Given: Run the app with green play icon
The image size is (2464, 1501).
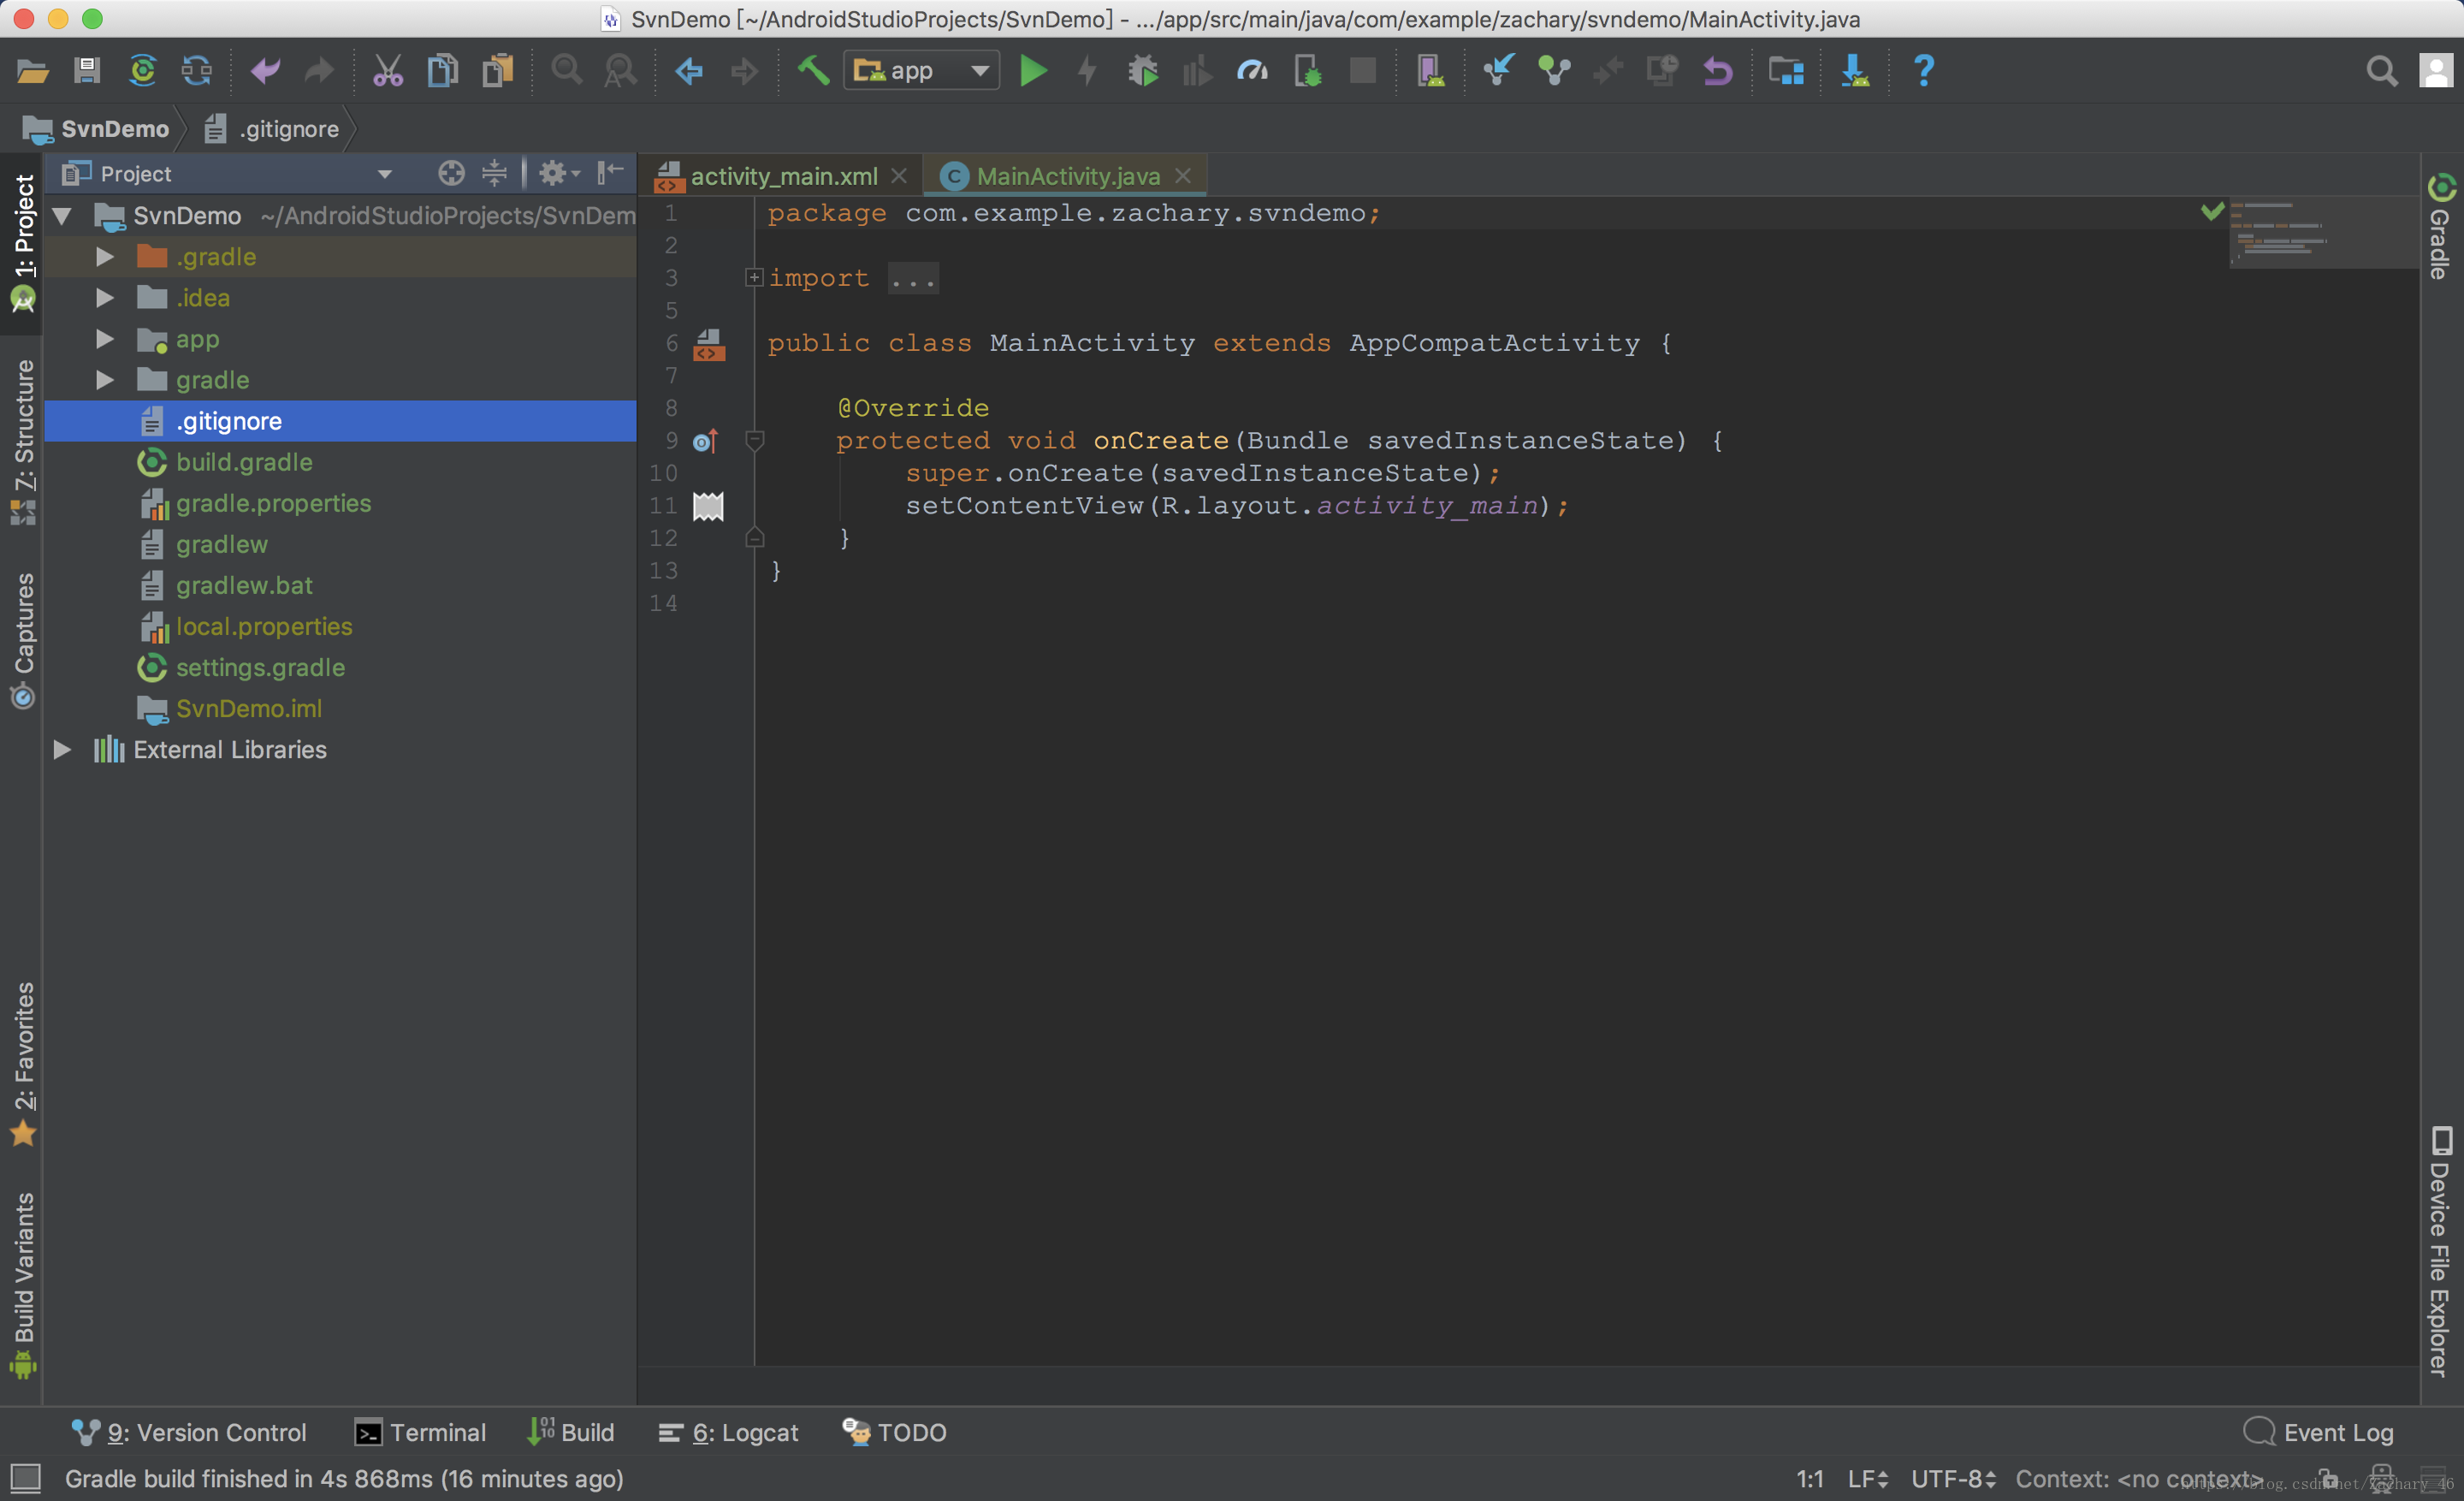Looking at the screenshot, I should pos(1033,71).
